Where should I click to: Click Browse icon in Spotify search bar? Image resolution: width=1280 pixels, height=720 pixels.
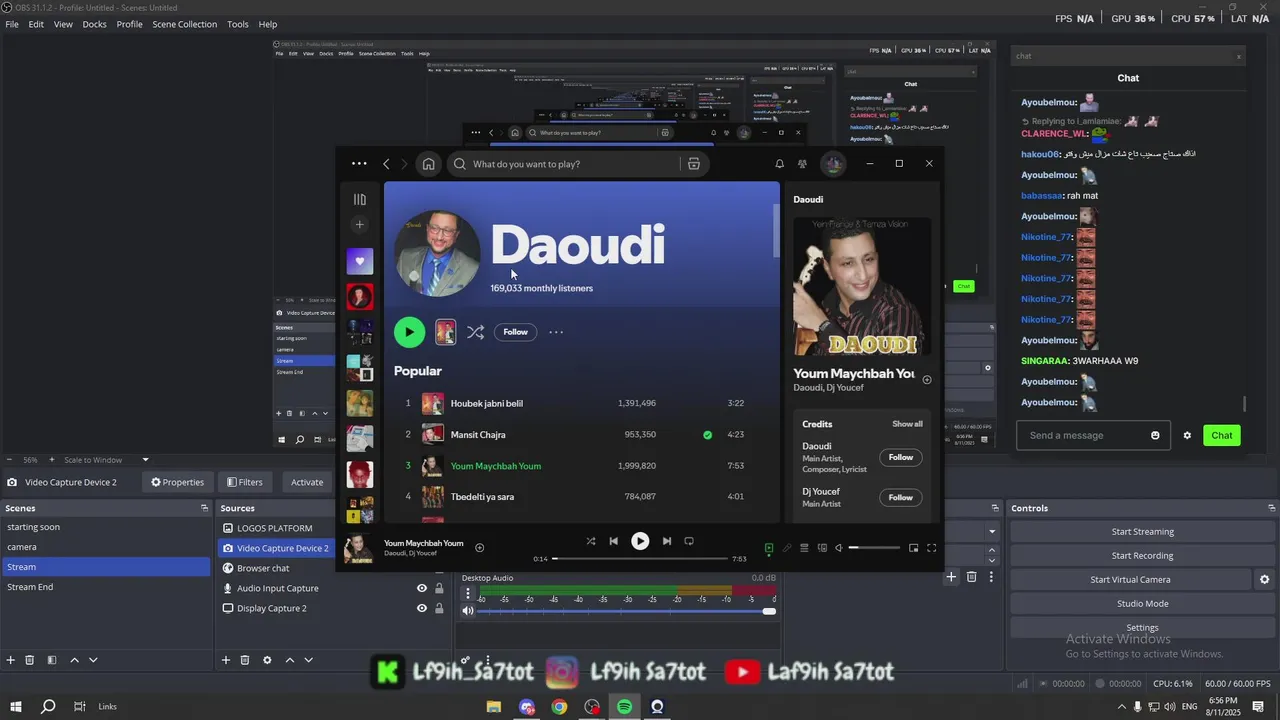click(x=693, y=164)
